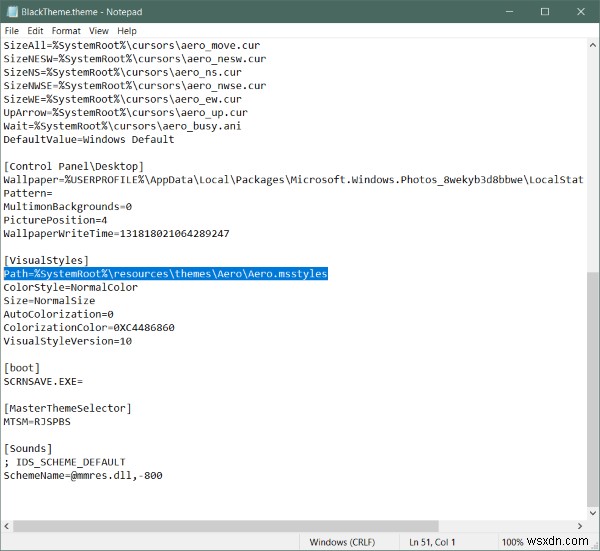600x551 pixels.
Task: Click the MTSM=RJSPBS line
Action: pos(37,422)
